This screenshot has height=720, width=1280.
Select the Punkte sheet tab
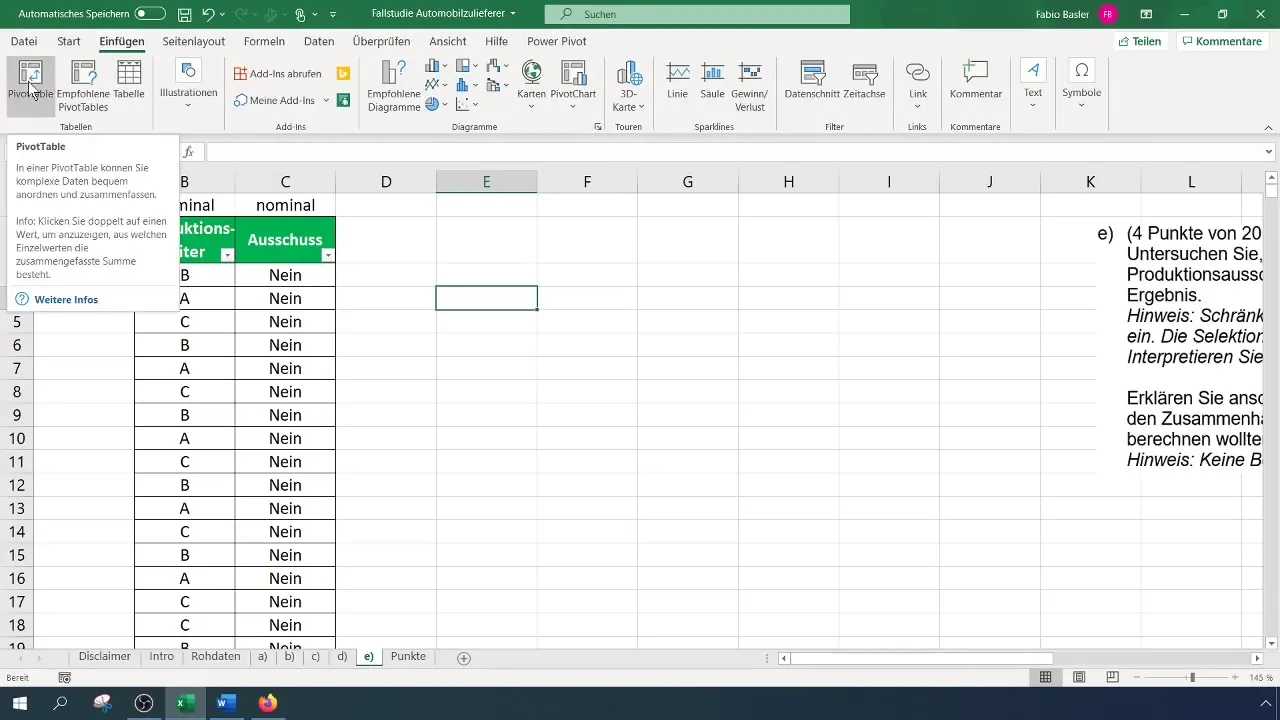(x=408, y=657)
